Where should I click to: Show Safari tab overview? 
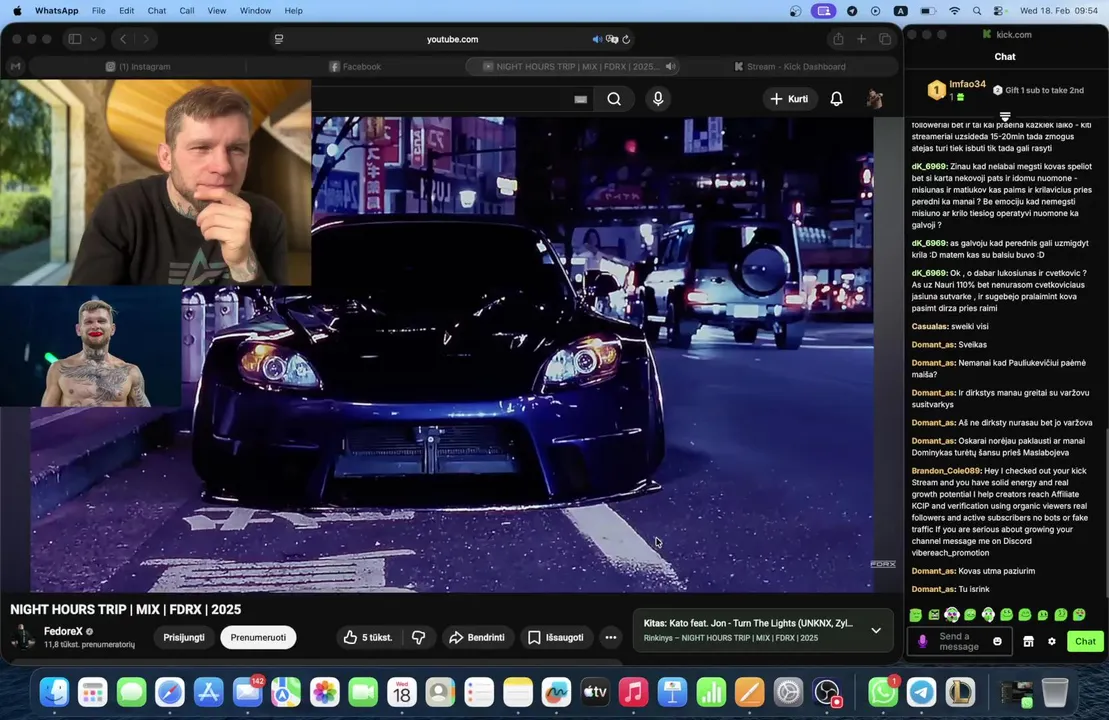point(885,40)
